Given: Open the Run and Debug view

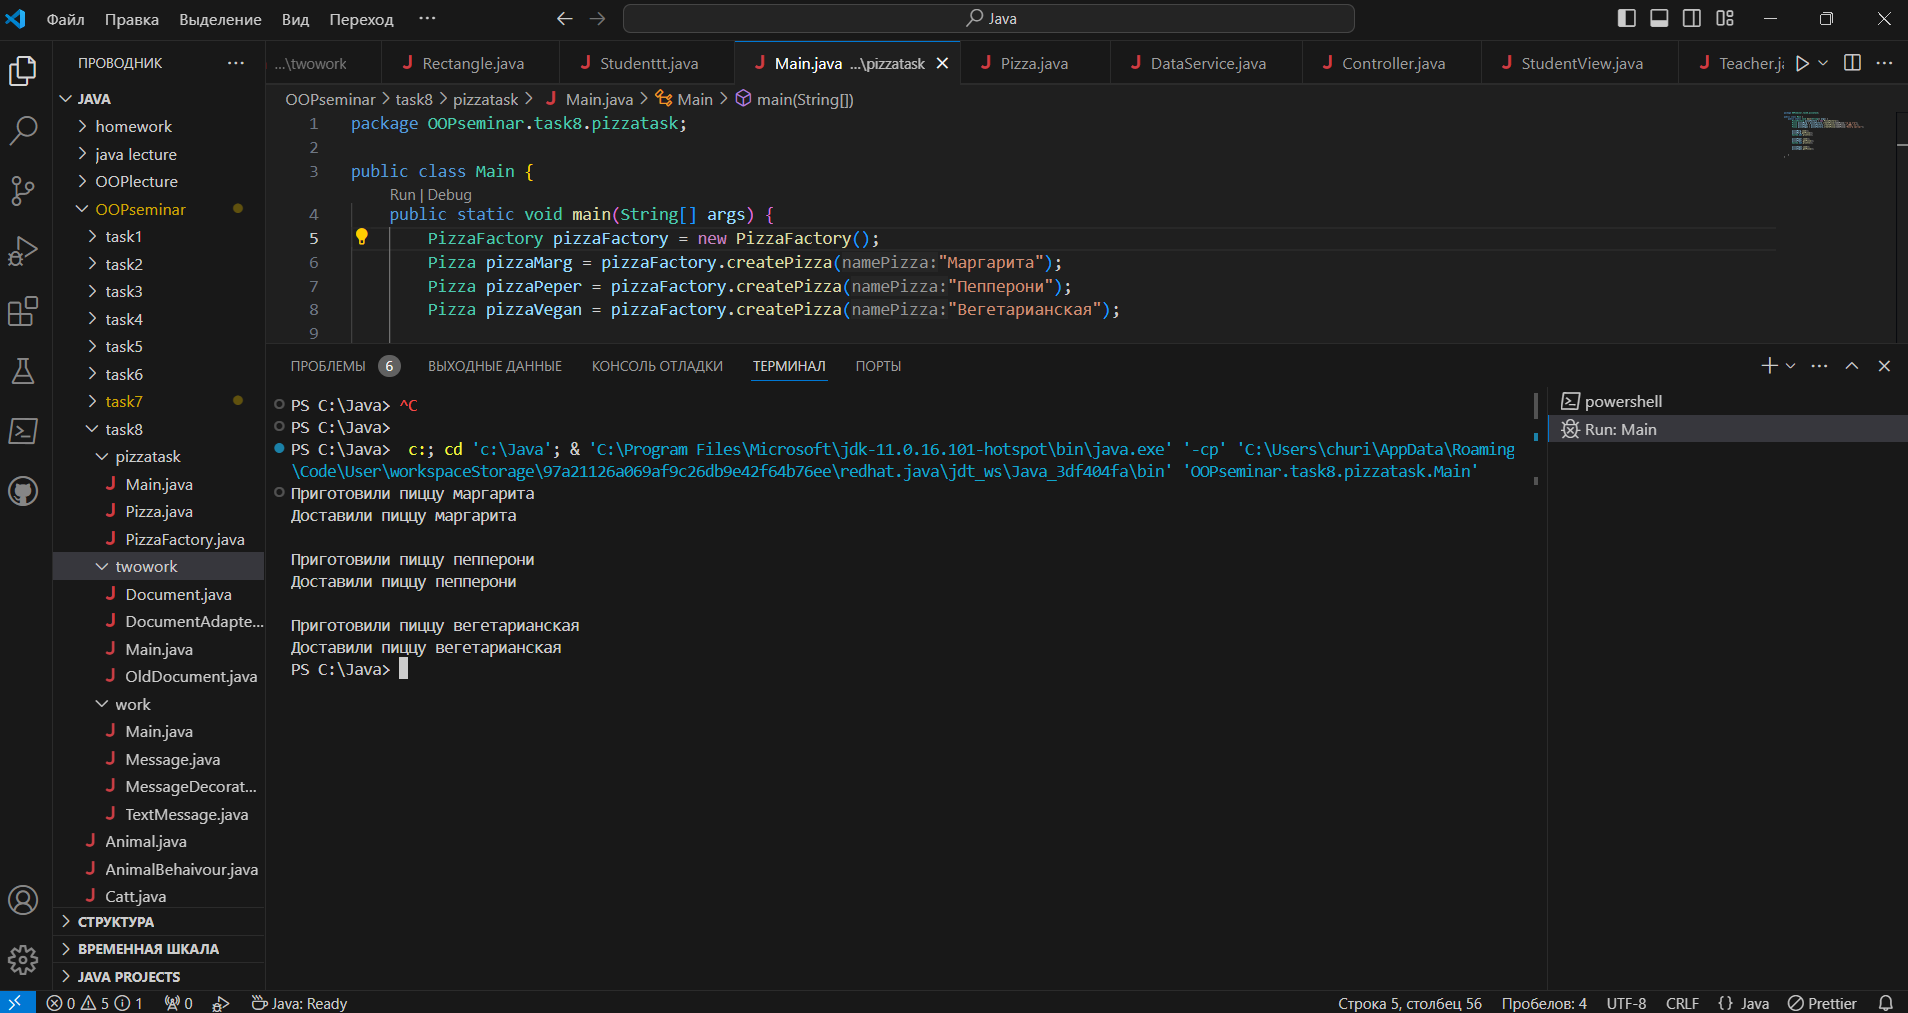Looking at the screenshot, I should tap(23, 251).
